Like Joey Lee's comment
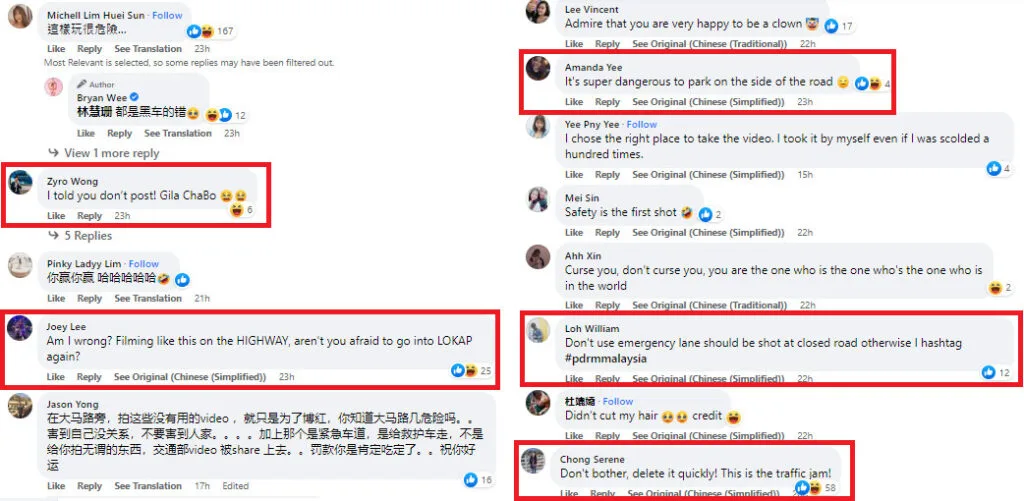Viewport: 1024px width, 501px height. pos(56,377)
